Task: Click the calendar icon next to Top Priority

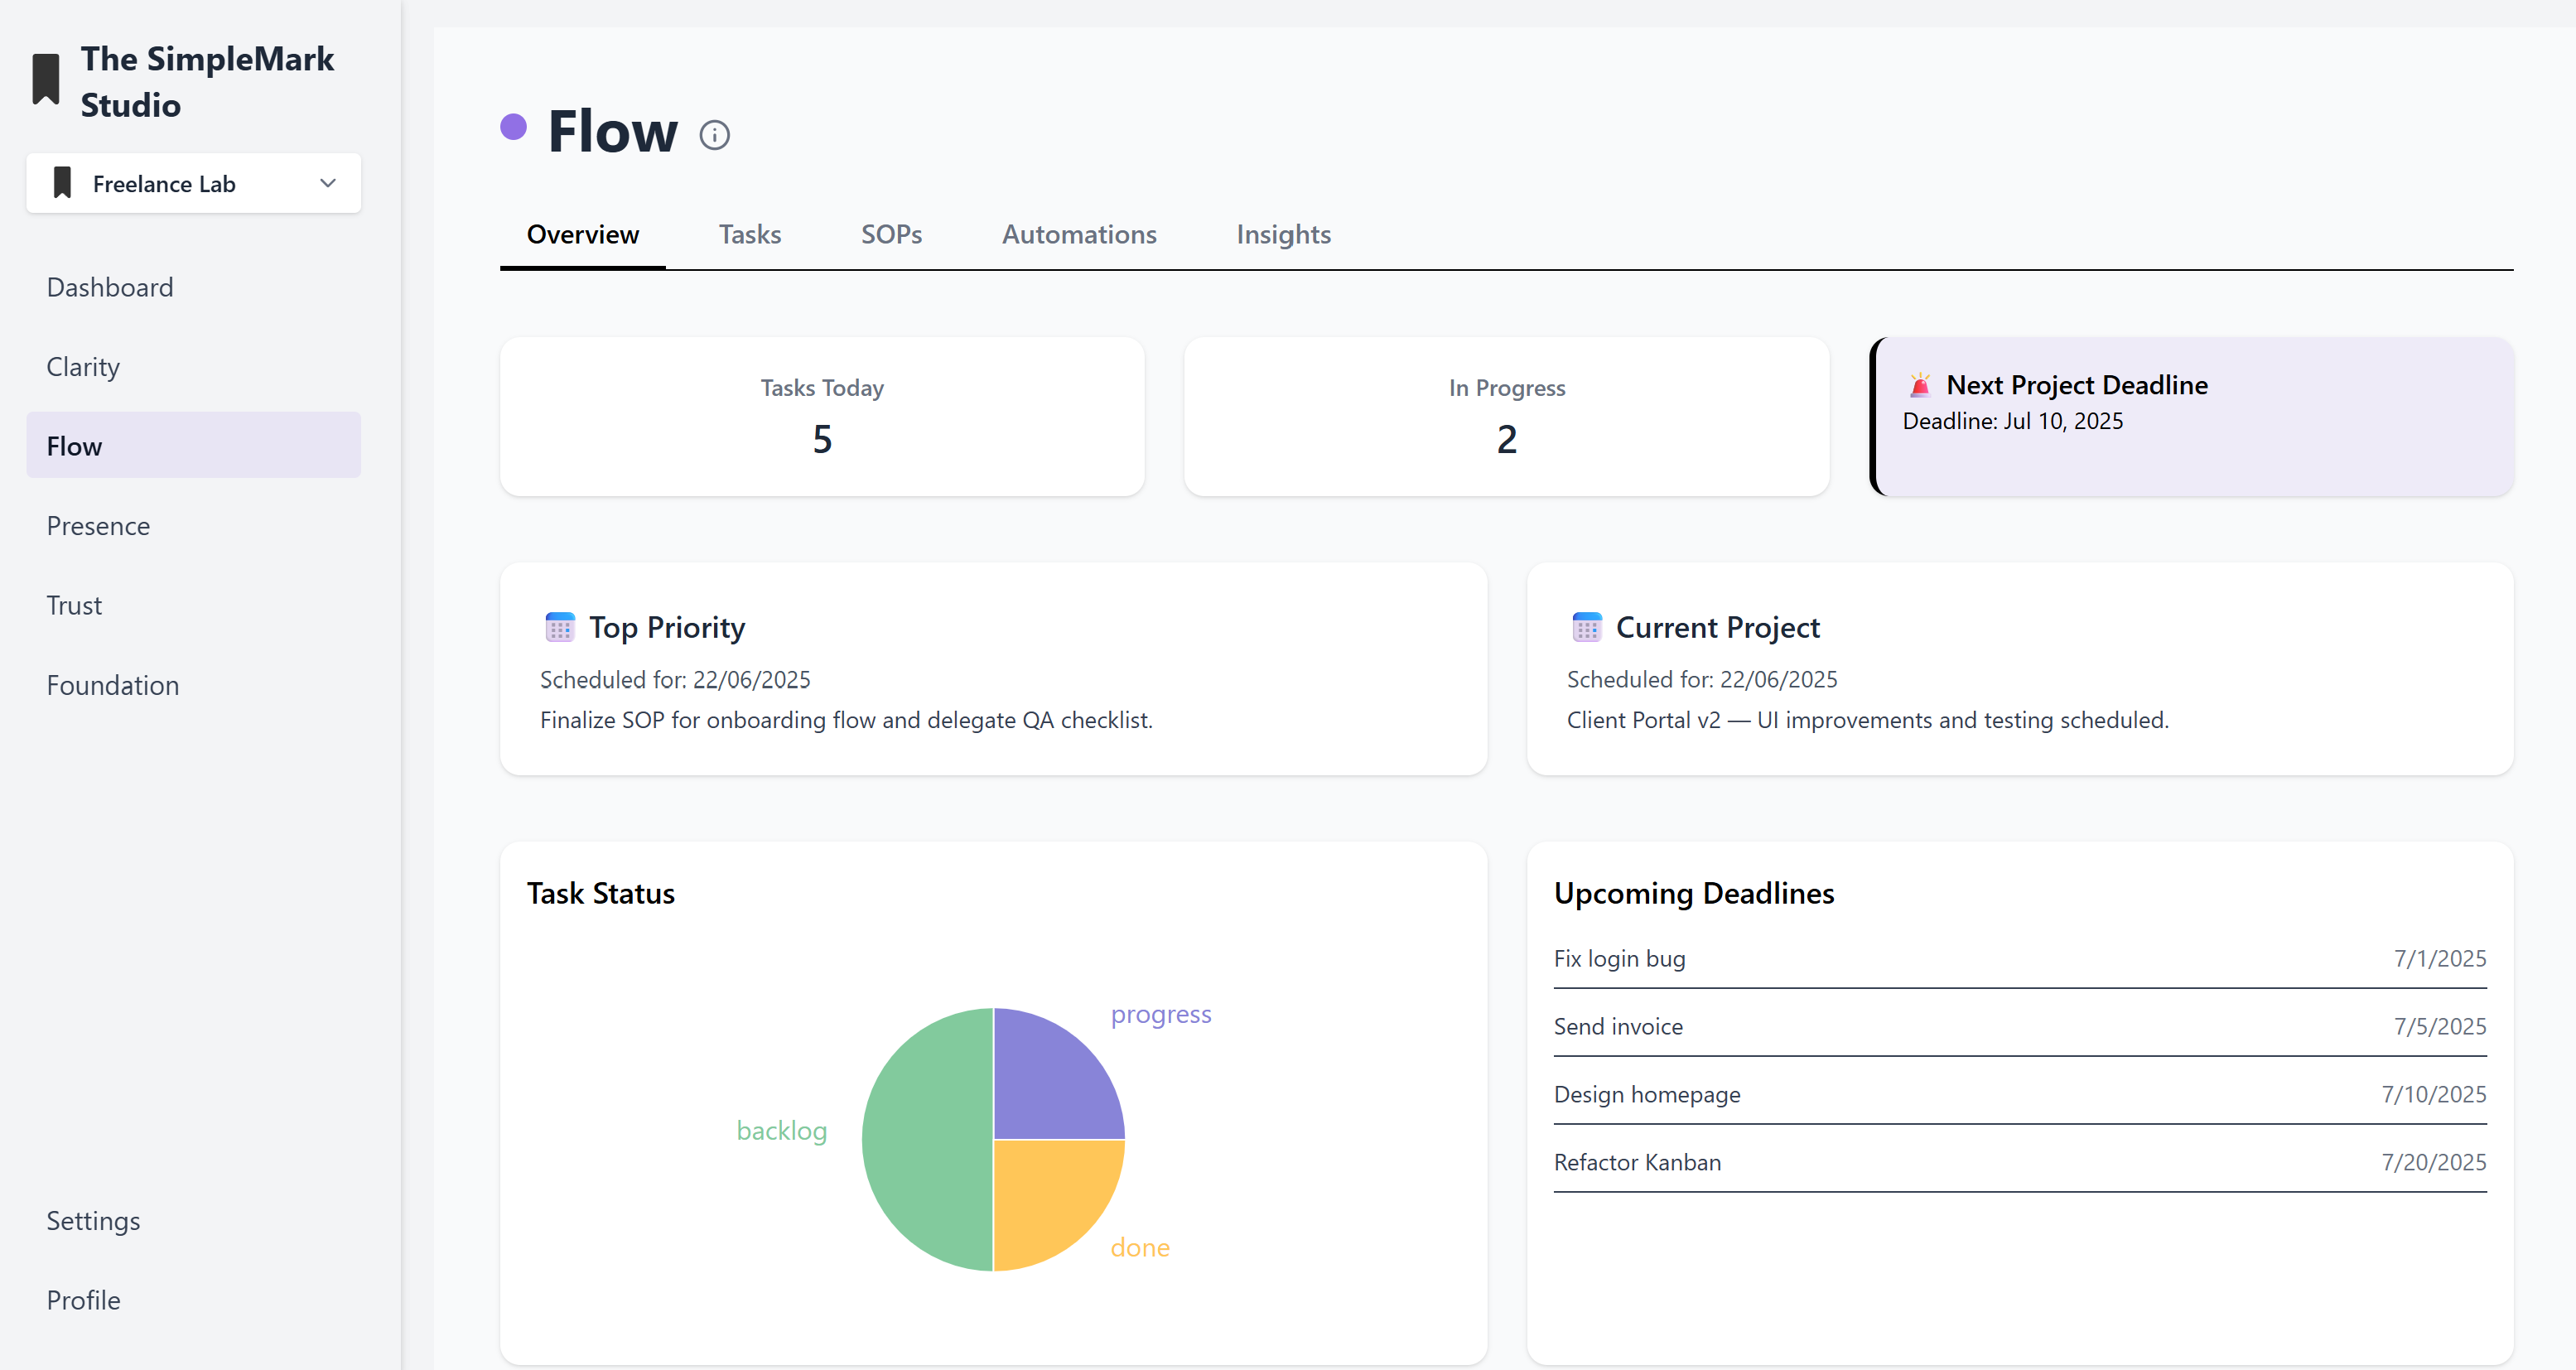Action: (x=560, y=627)
